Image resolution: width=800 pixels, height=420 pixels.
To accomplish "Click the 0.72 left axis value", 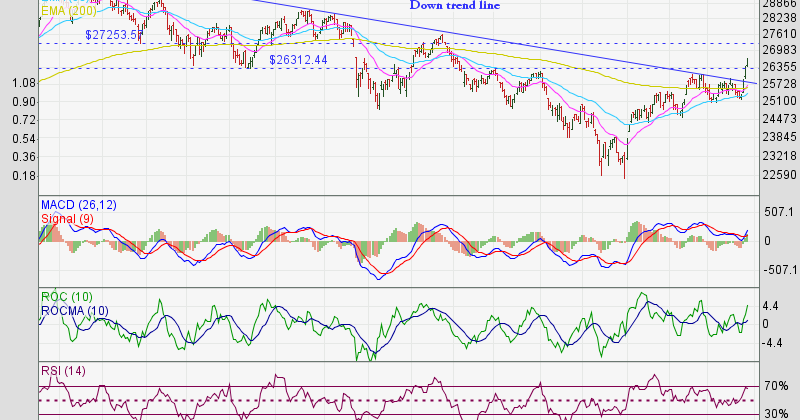I will [24, 120].
